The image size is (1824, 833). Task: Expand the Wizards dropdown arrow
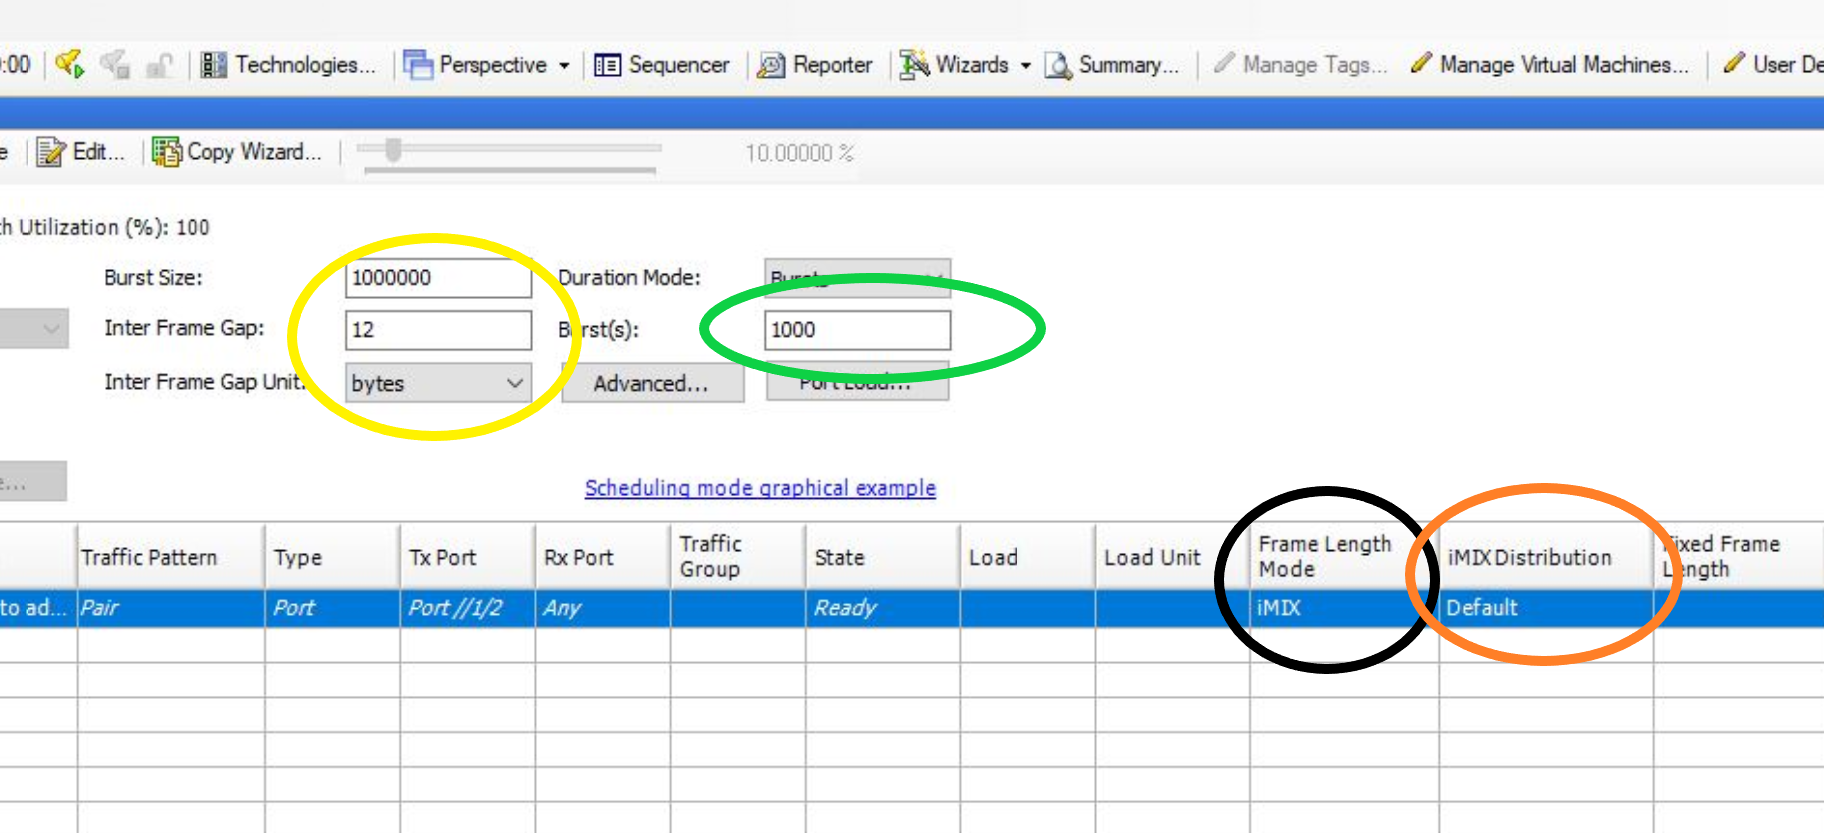pos(1025,66)
